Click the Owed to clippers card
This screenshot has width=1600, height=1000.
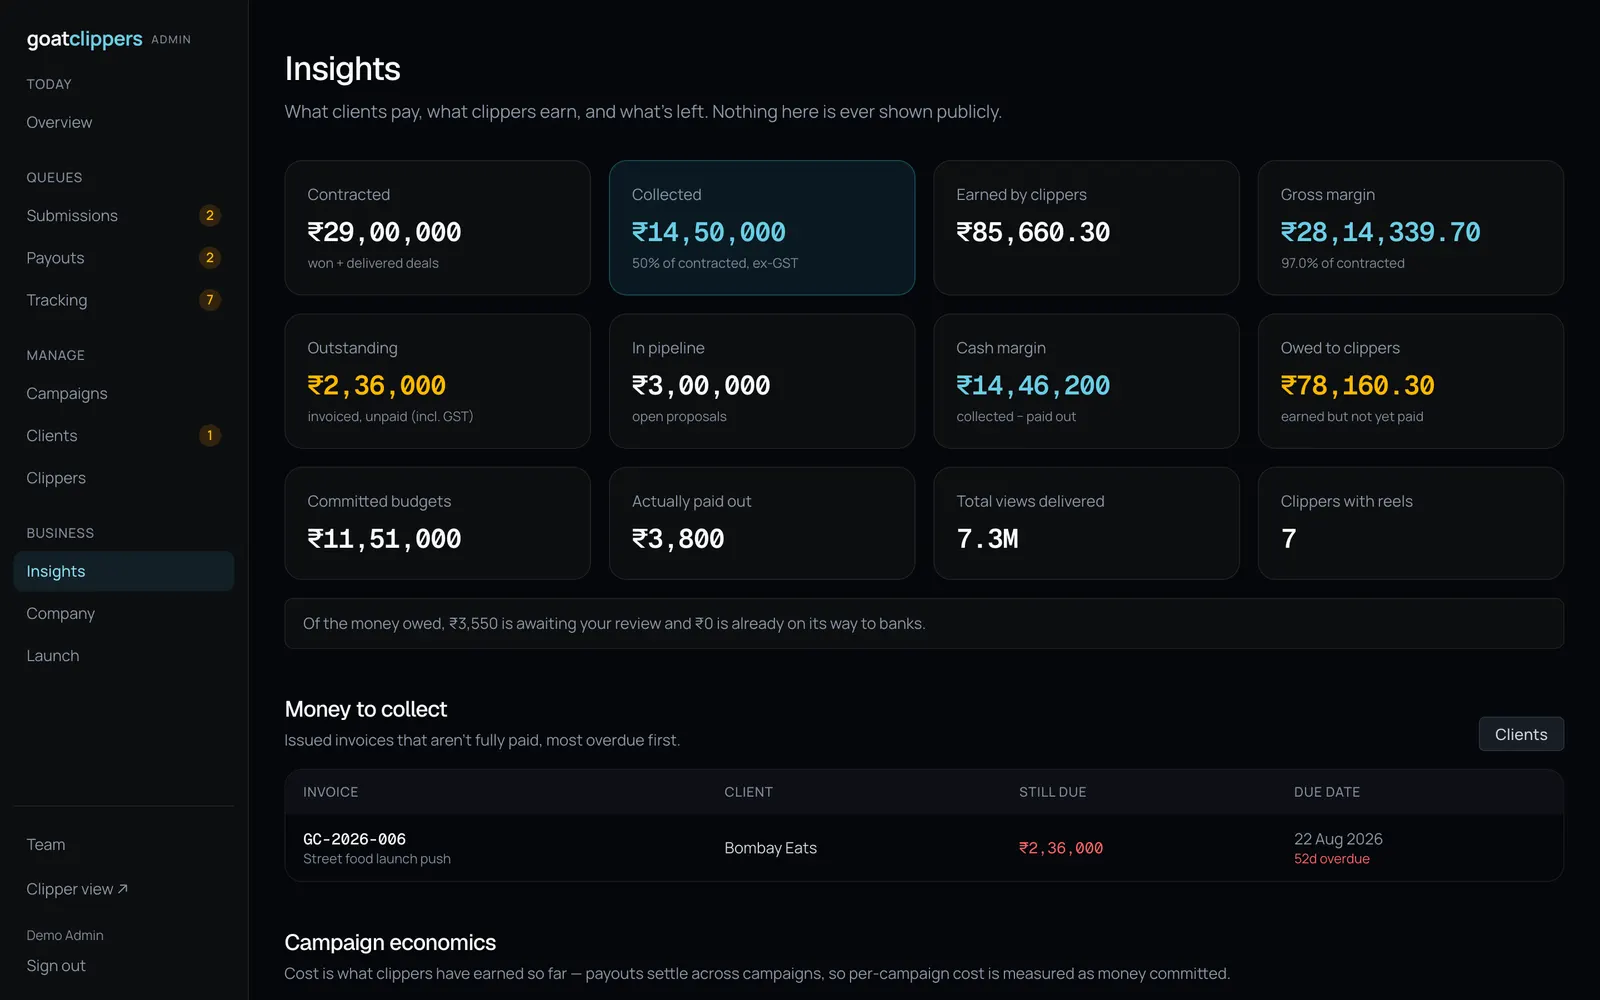pos(1411,381)
